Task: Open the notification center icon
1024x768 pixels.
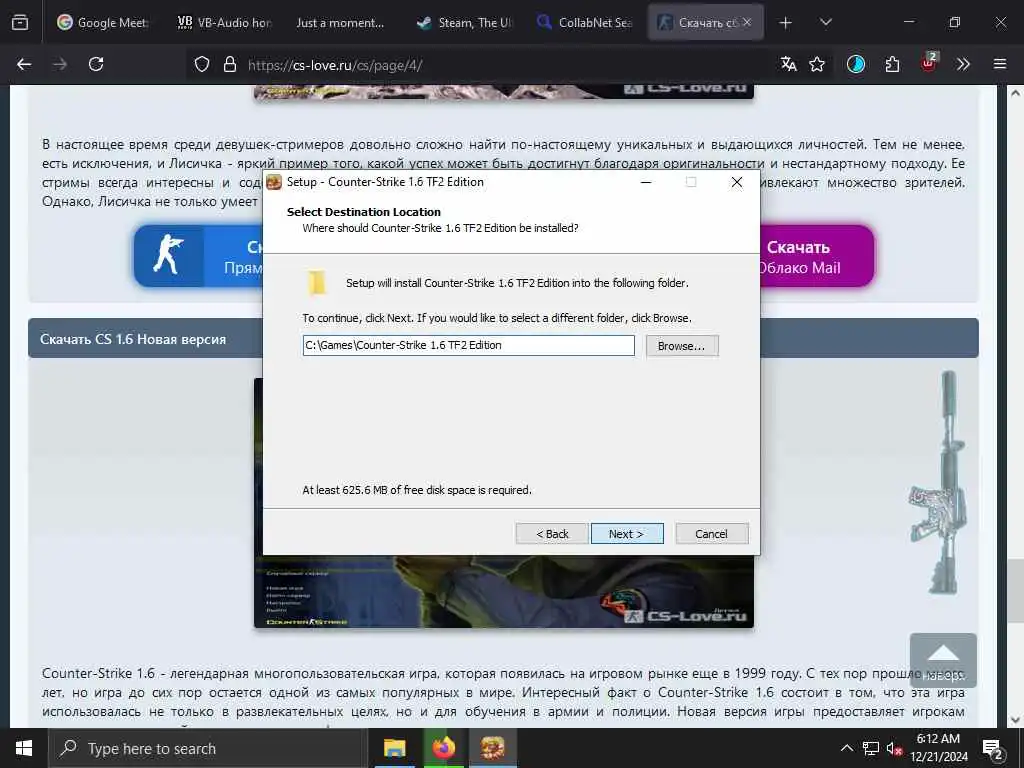Action: tap(993, 748)
